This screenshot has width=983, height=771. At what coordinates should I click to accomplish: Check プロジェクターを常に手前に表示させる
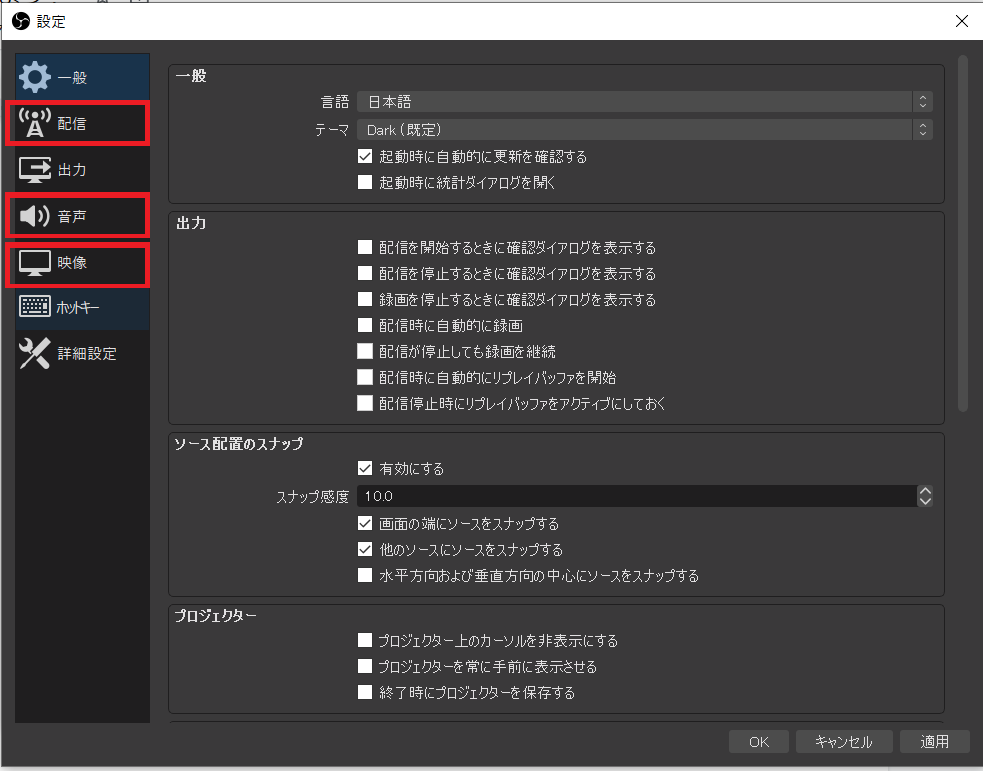365,666
